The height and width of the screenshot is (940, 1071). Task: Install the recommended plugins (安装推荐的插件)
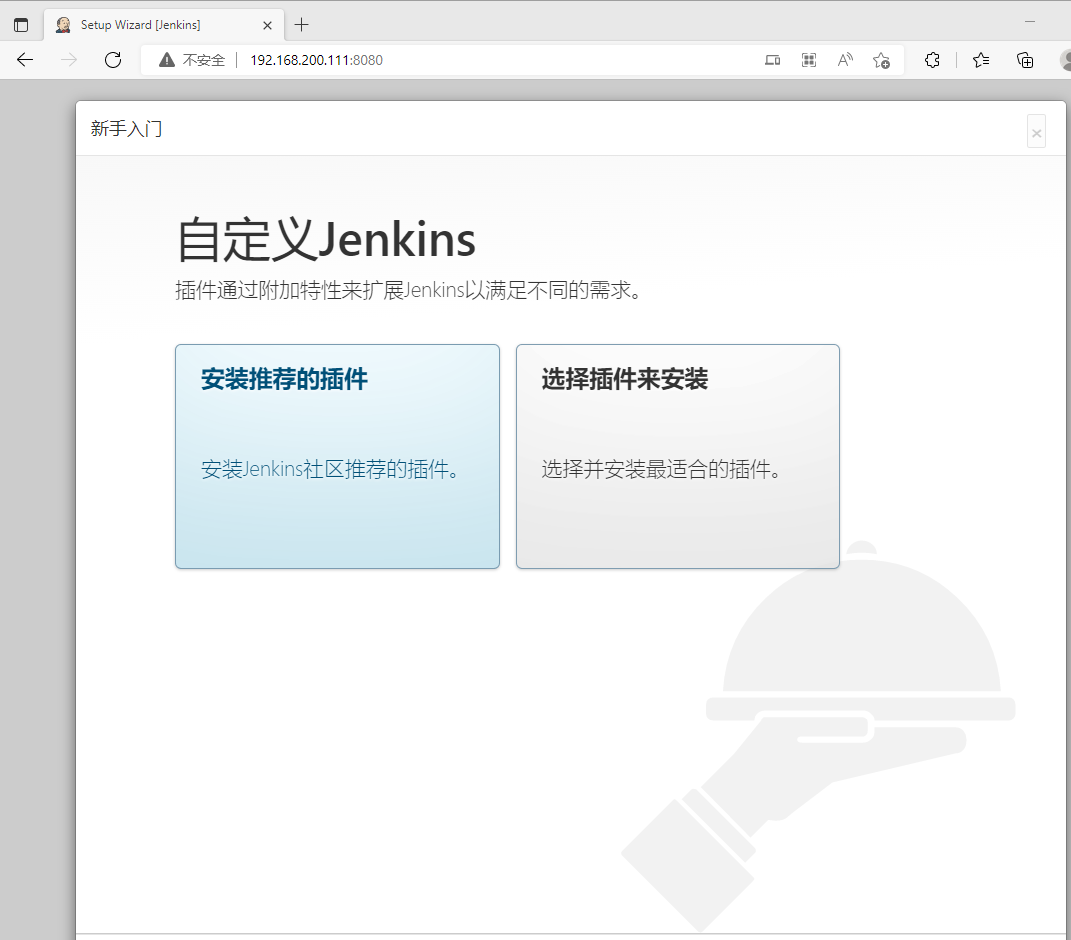[x=337, y=456]
